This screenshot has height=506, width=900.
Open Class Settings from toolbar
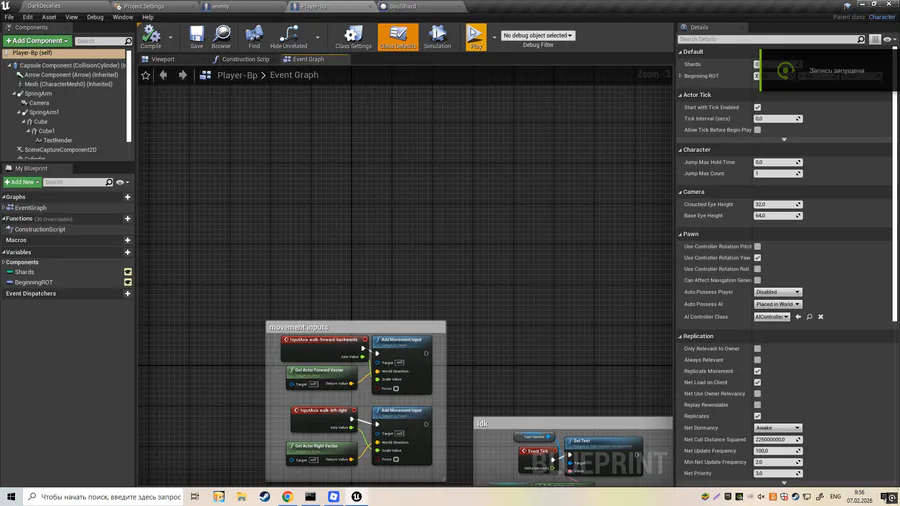point(353,37)
